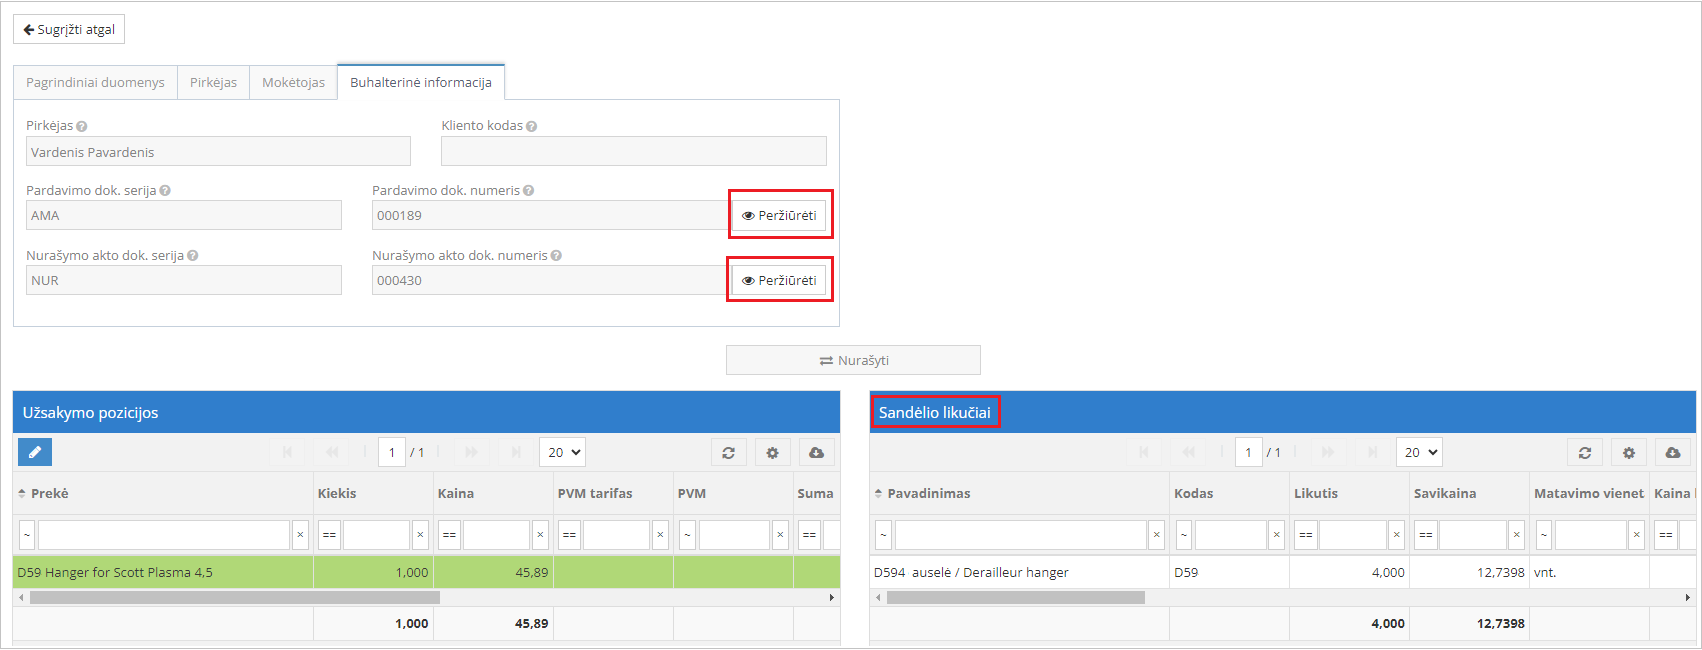Sort by Pavadinimas column header
Image resolution: width=1702 pixels, height=650 pixels.
tap(929, 494)
